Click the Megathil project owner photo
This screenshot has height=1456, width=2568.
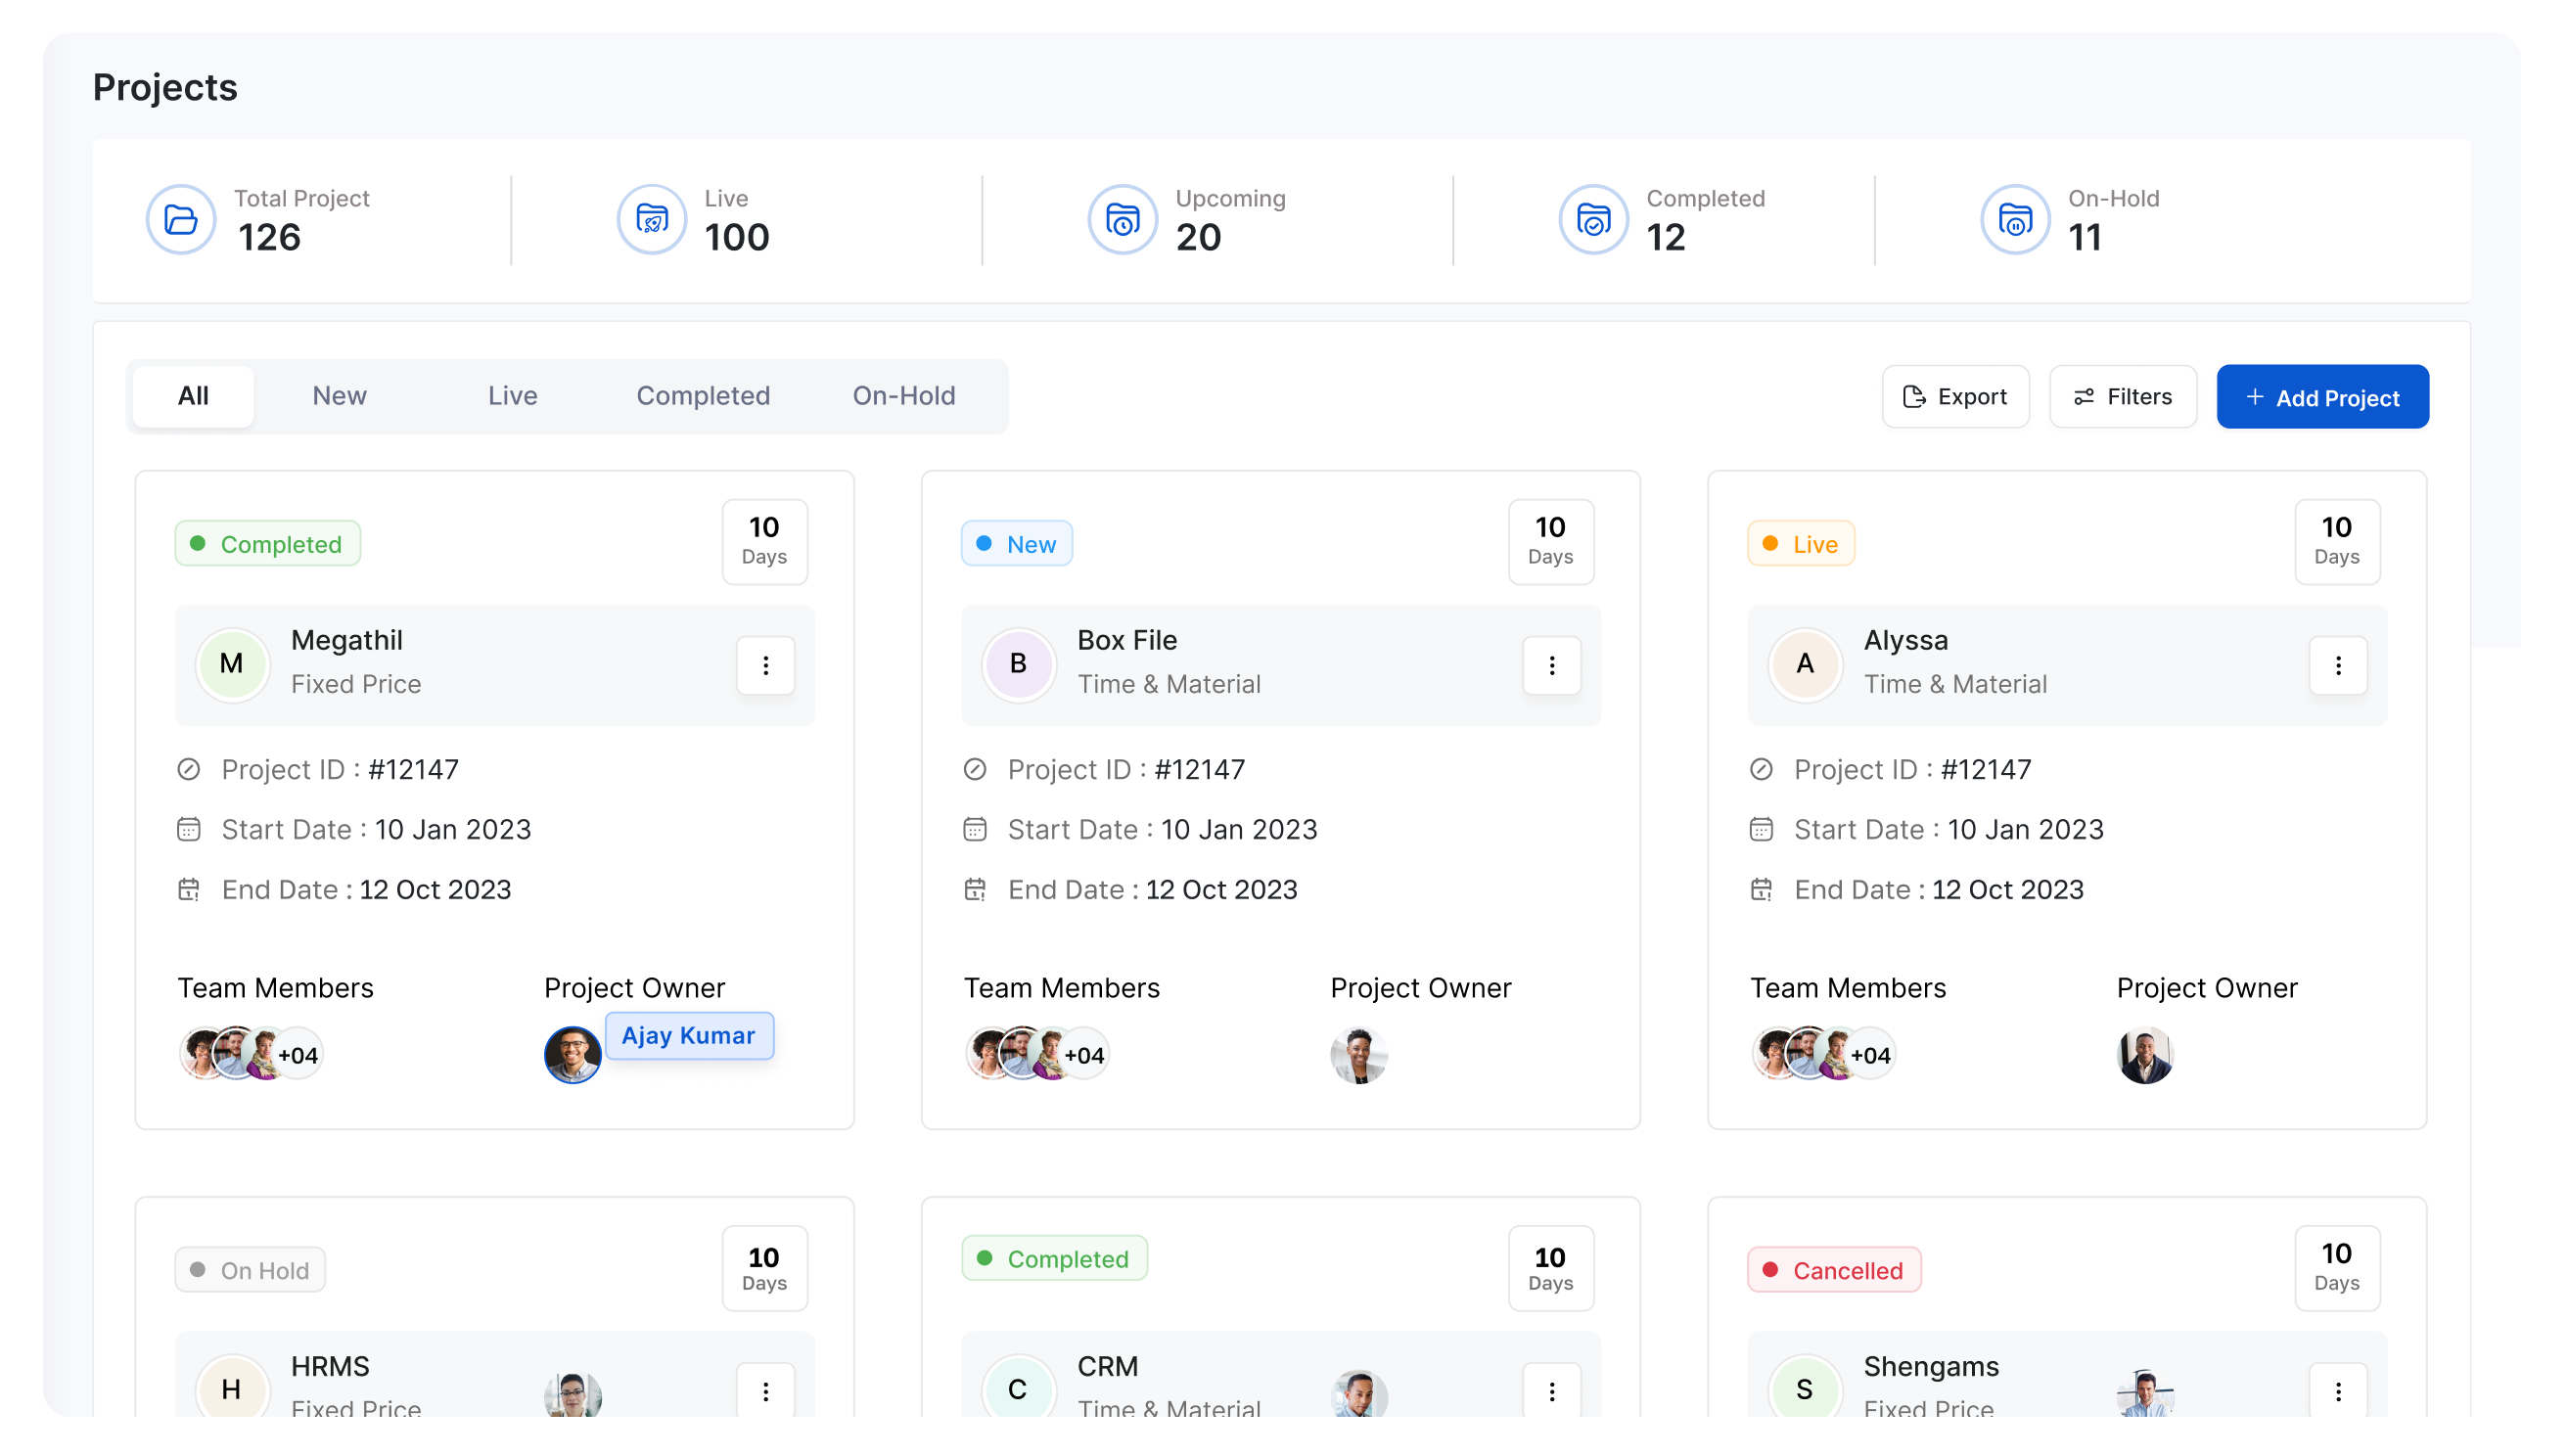(x=572, y=1055)
